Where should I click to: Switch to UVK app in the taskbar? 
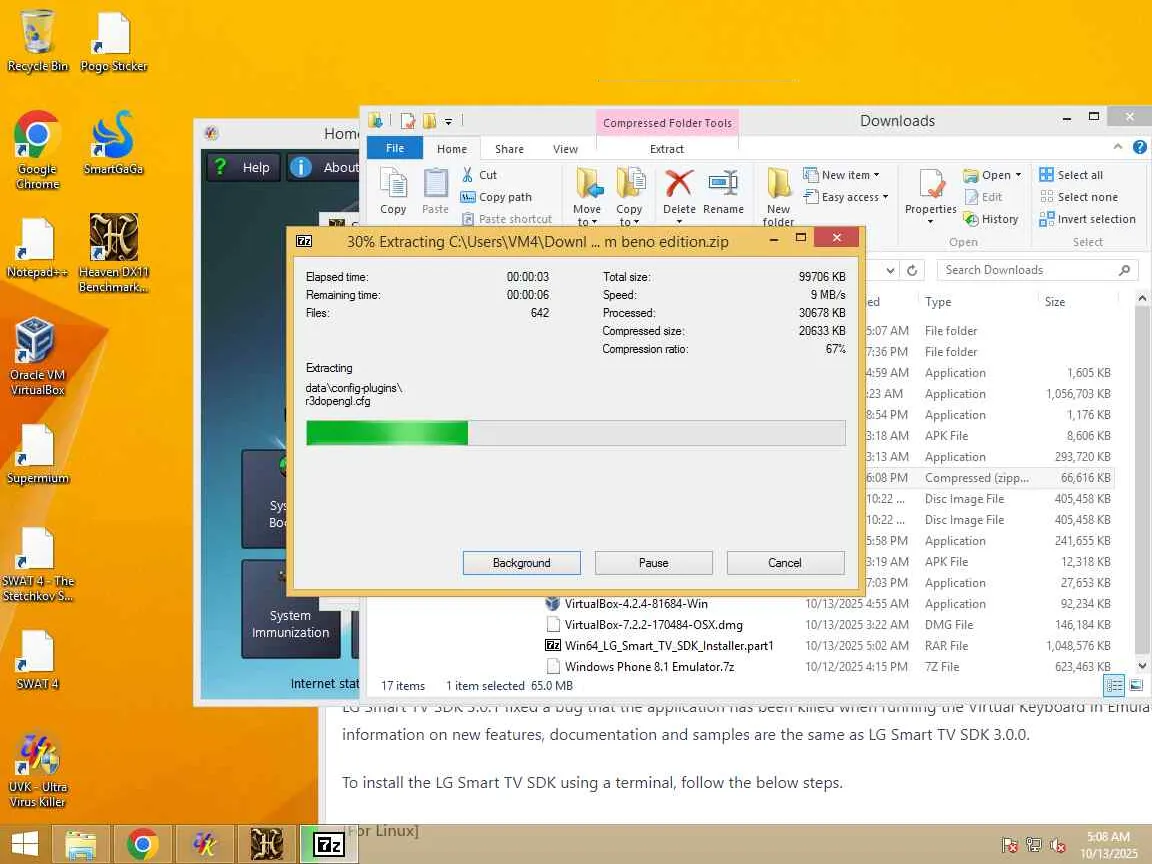tap(204, 844)
